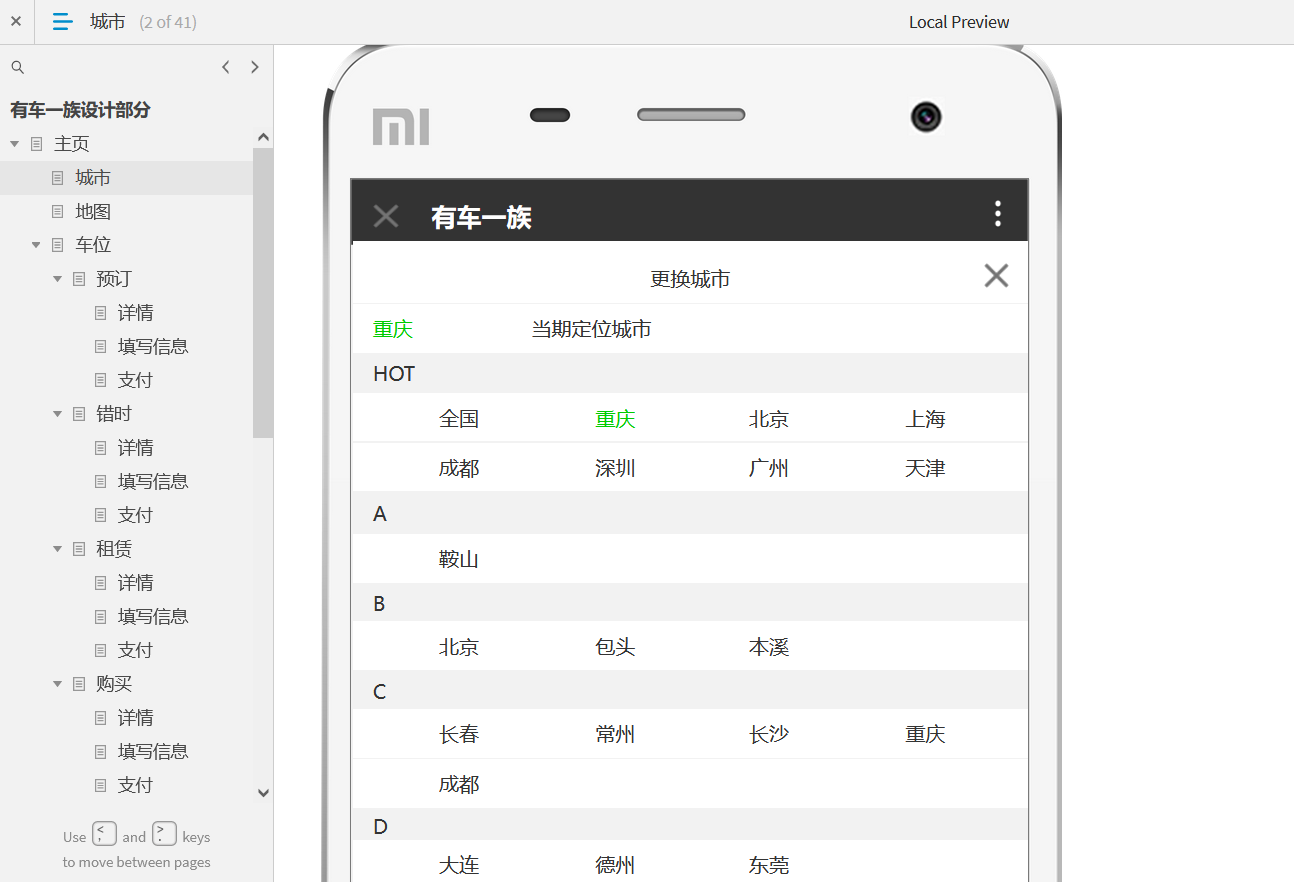1294x882 pixels.
Task: Collapse the 错时 tree node
Action: (58, 414)
